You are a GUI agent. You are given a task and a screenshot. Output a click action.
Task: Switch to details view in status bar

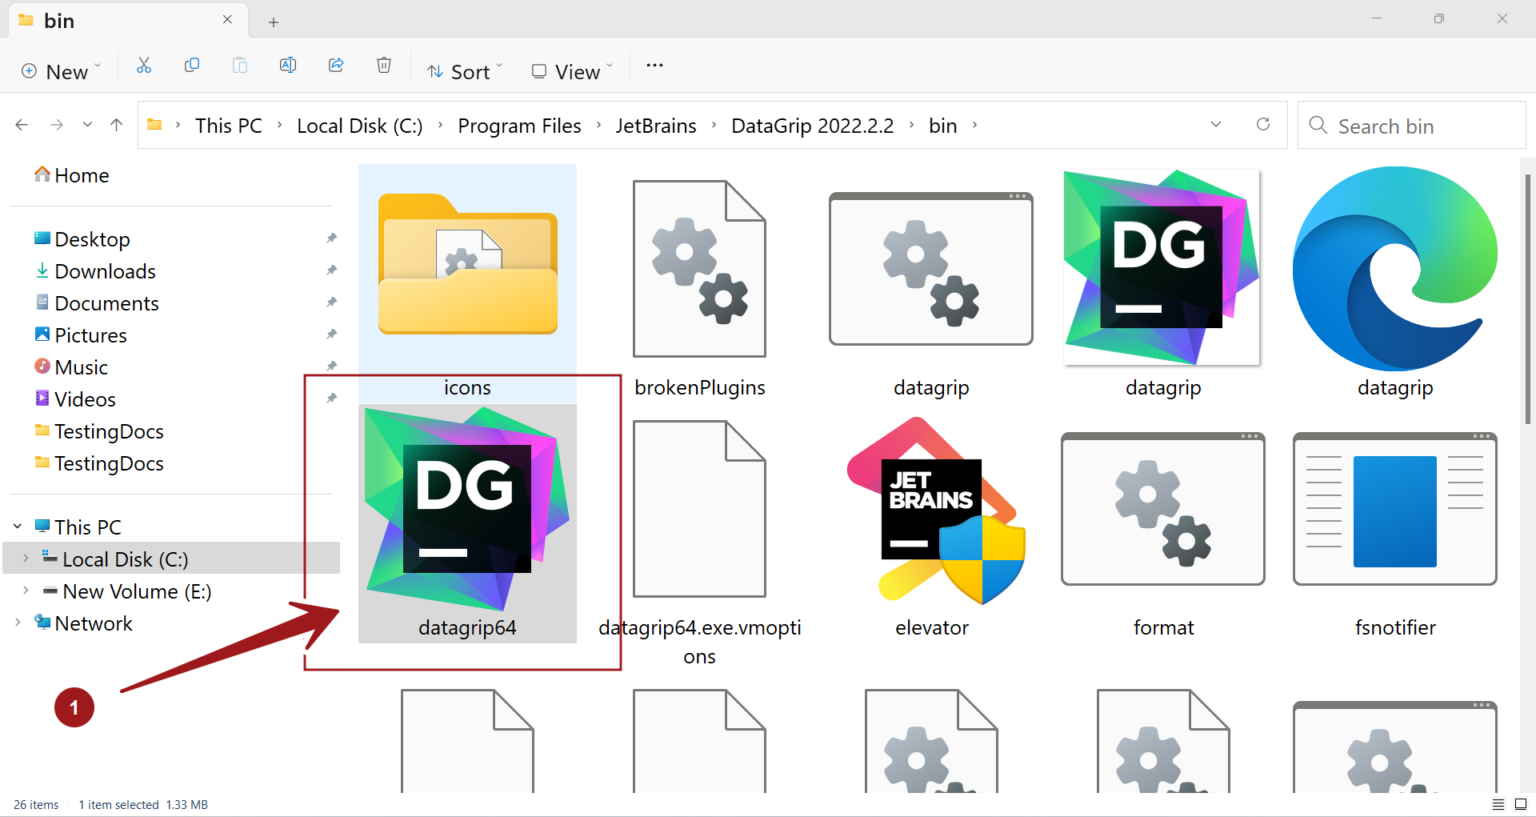1499,804
